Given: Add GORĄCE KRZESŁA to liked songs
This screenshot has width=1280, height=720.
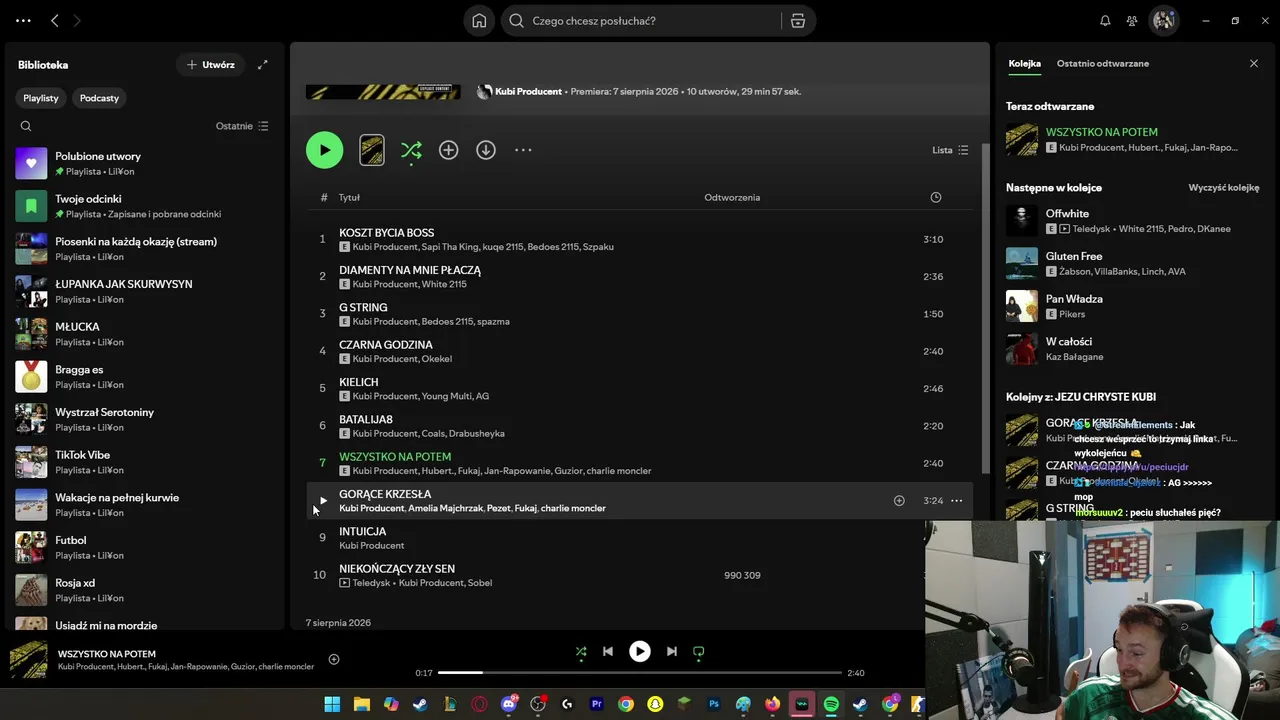Looking at the screenshot, I should click(x=899, y=501).
